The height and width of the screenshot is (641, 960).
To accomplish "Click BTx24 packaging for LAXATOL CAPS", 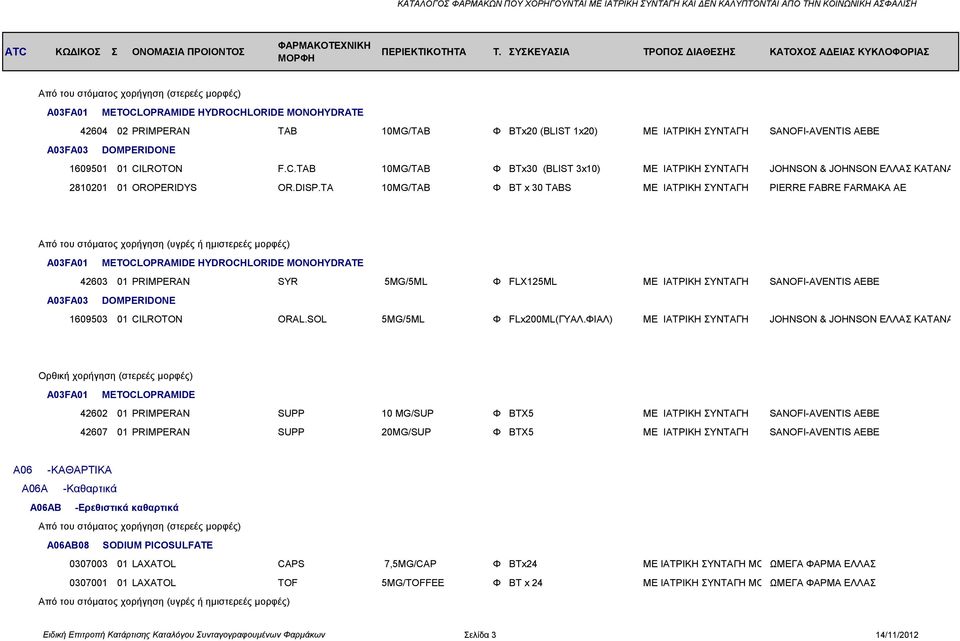I will pos(523,564).
